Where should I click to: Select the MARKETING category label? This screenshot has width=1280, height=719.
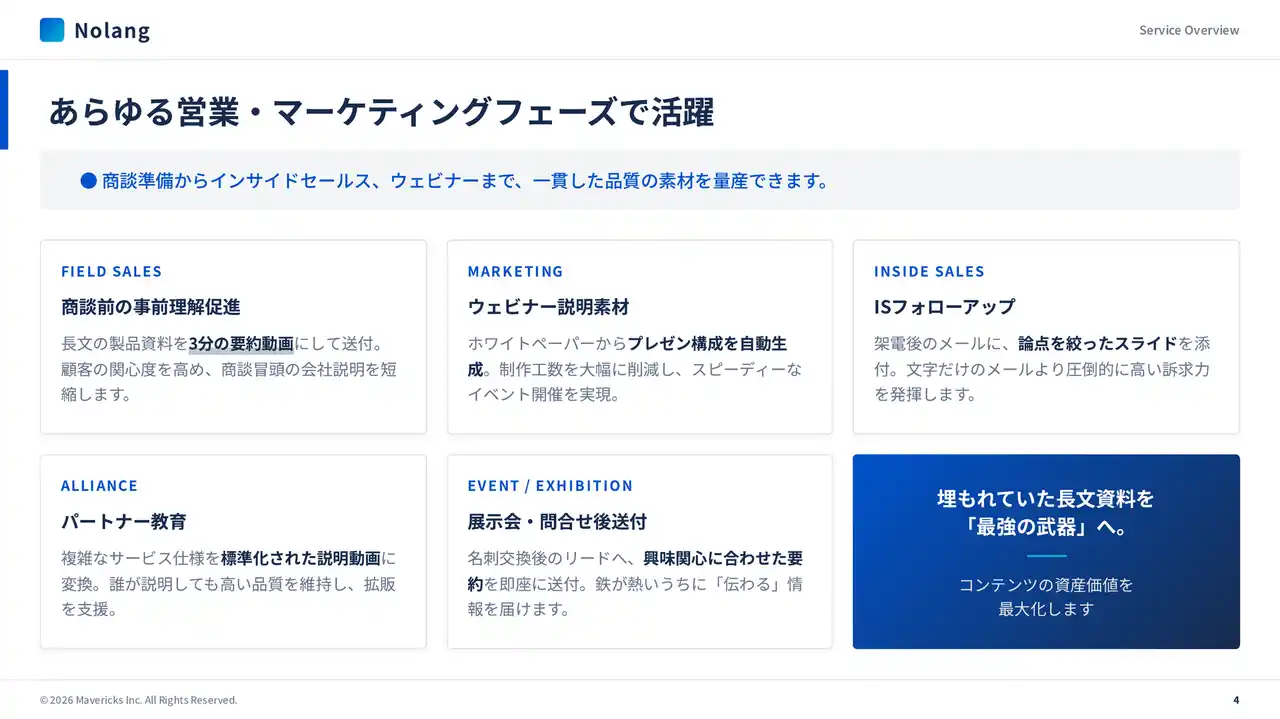tap(515, 271)
